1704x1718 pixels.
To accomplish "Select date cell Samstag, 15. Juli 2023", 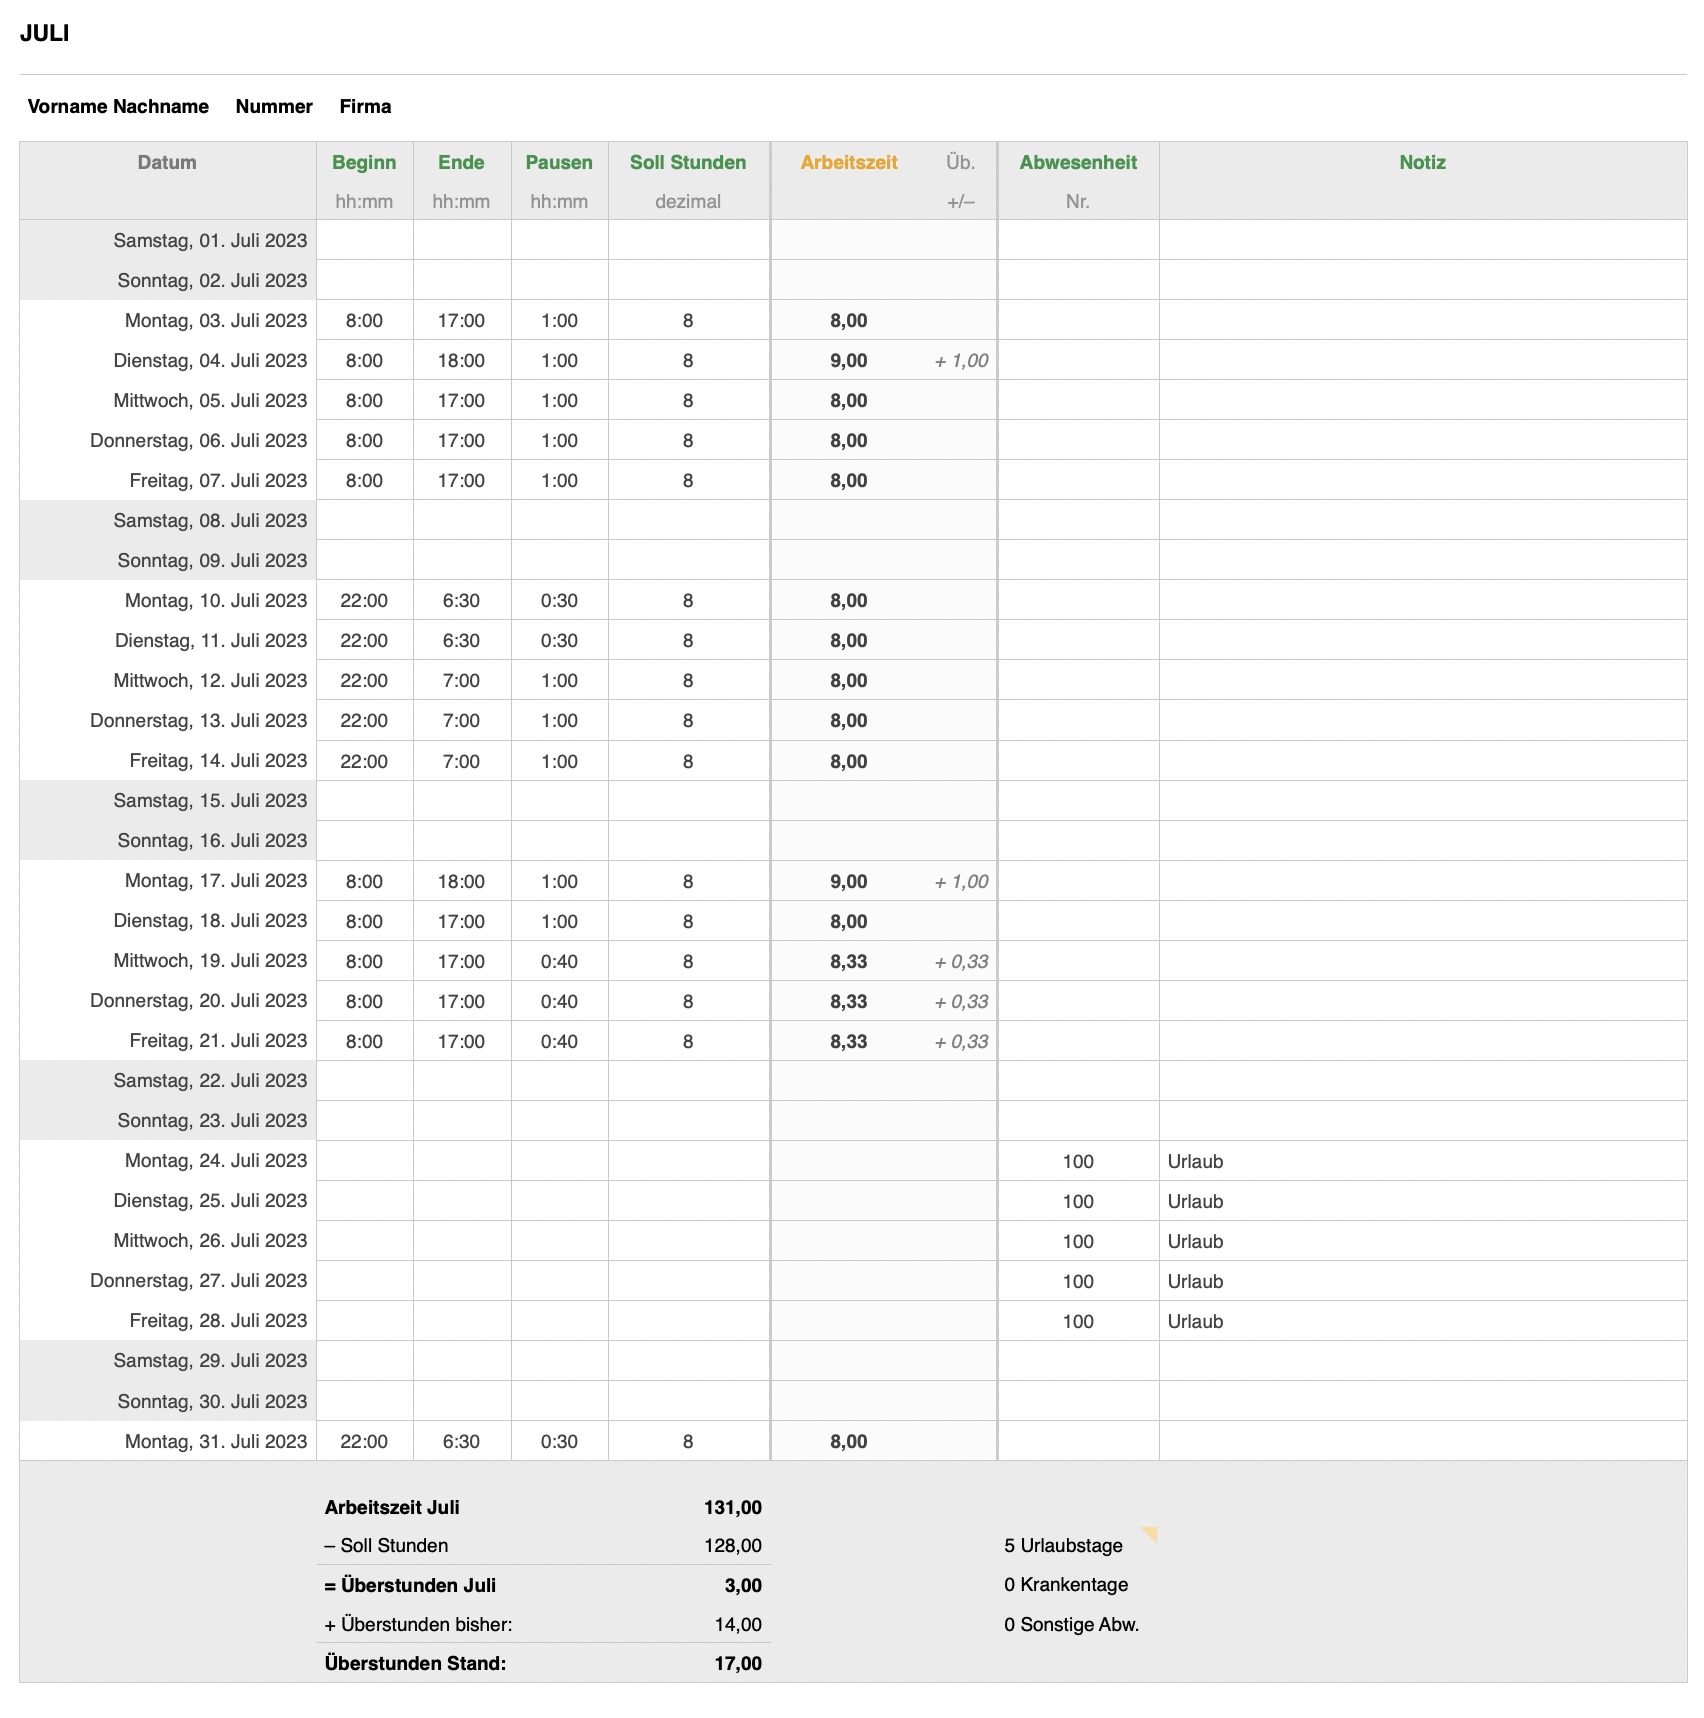I will click(x=210, y=801).
